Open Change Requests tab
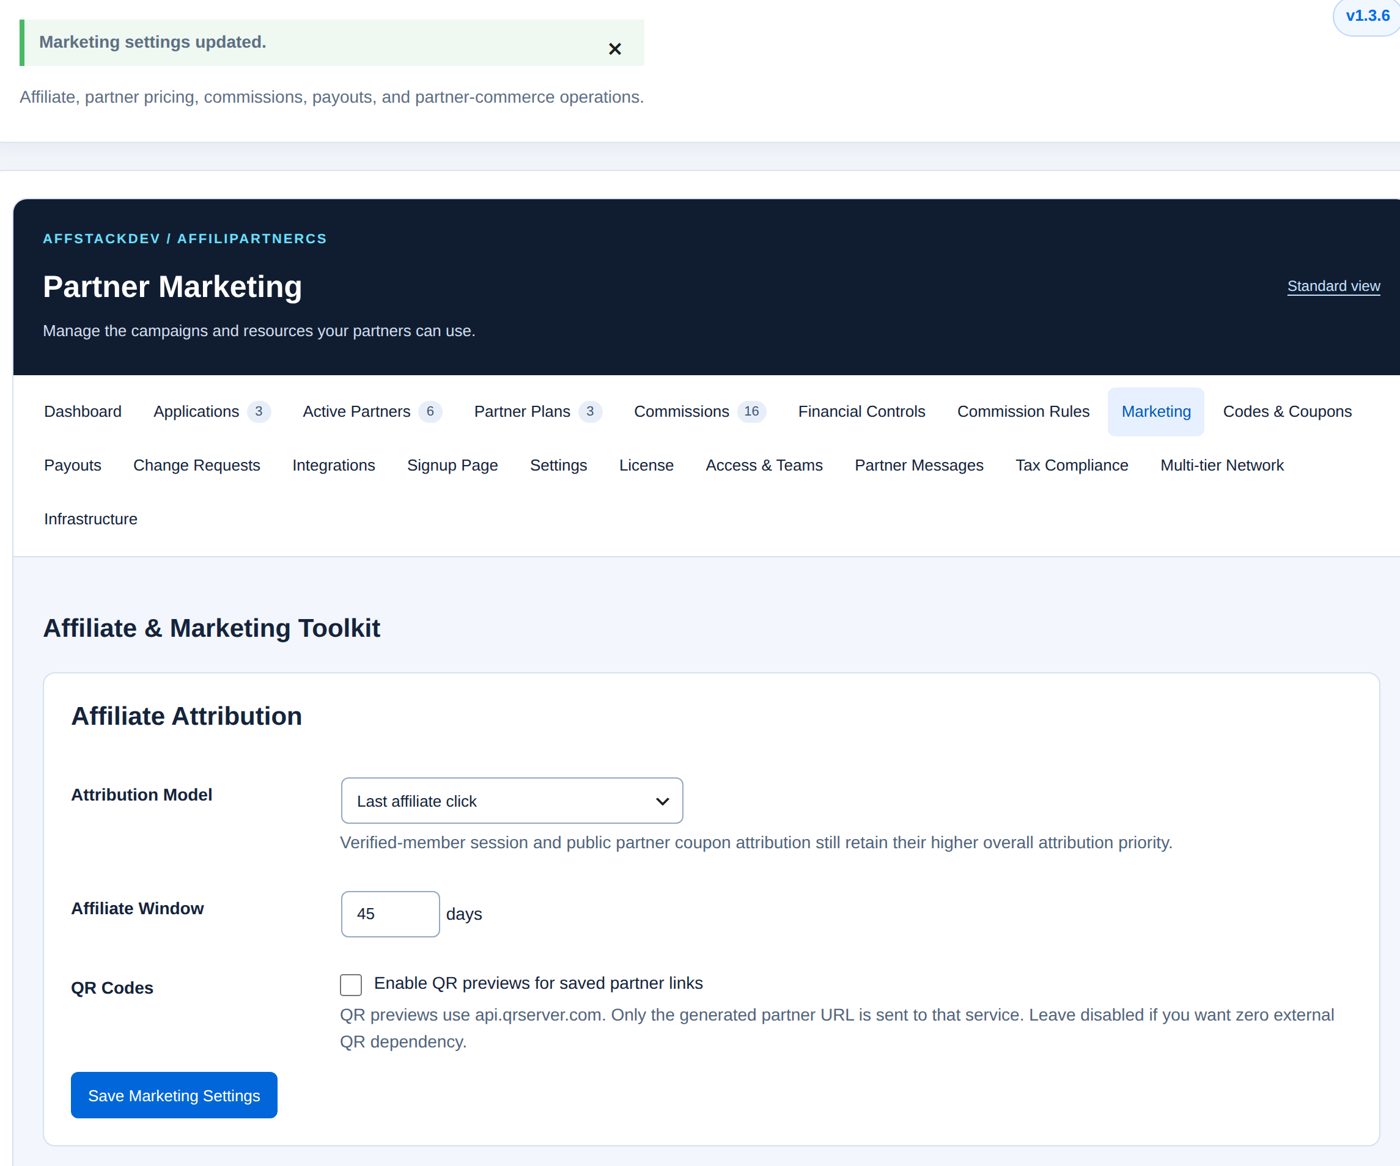 [197, 466]
